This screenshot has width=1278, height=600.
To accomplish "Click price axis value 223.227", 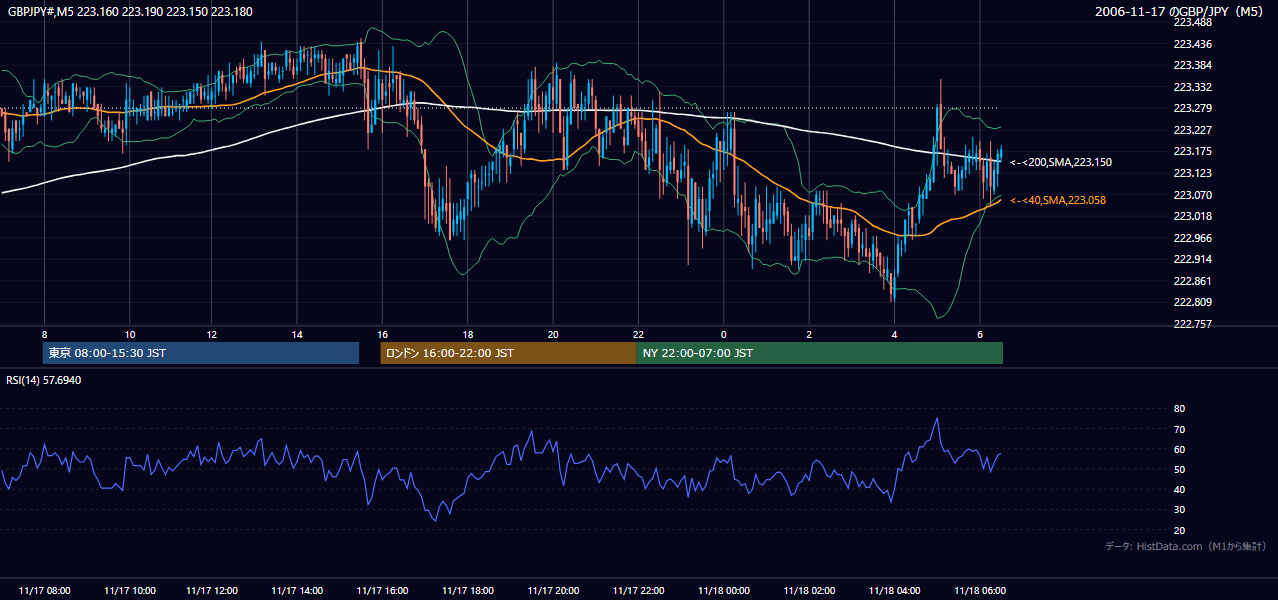I will pos(1193,130).
